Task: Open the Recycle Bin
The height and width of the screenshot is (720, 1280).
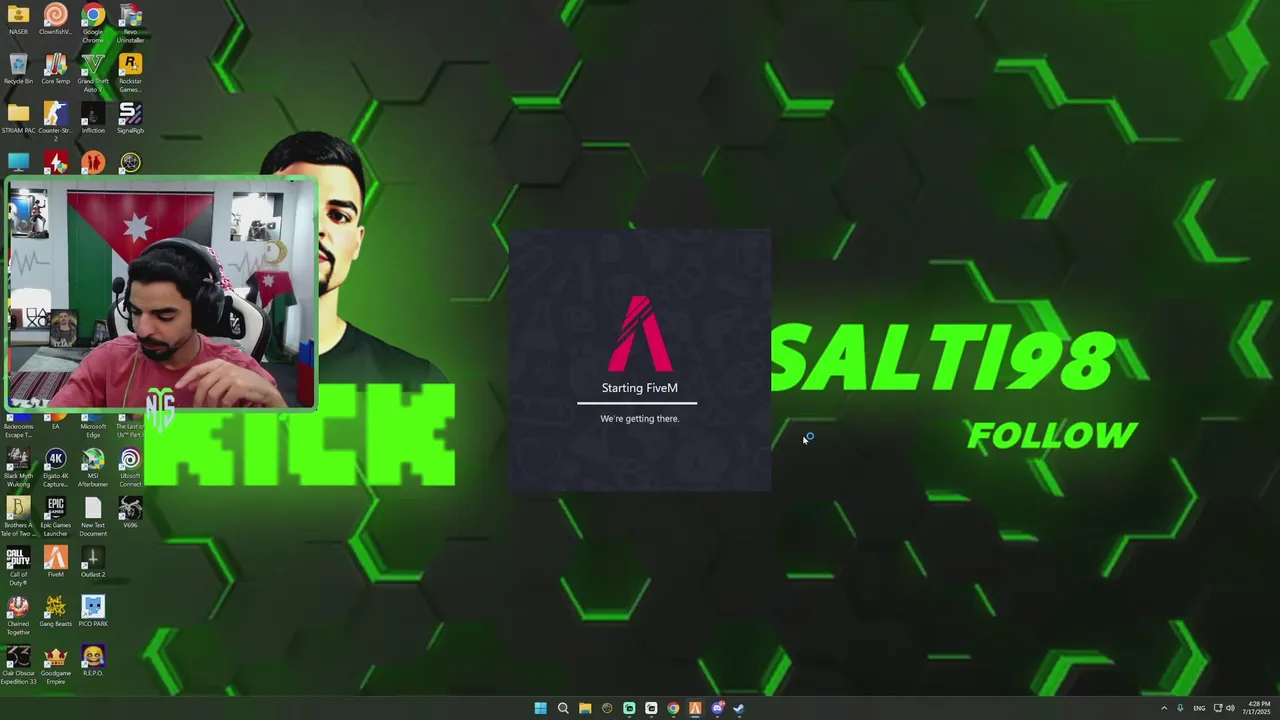Action: click(18, 70)
